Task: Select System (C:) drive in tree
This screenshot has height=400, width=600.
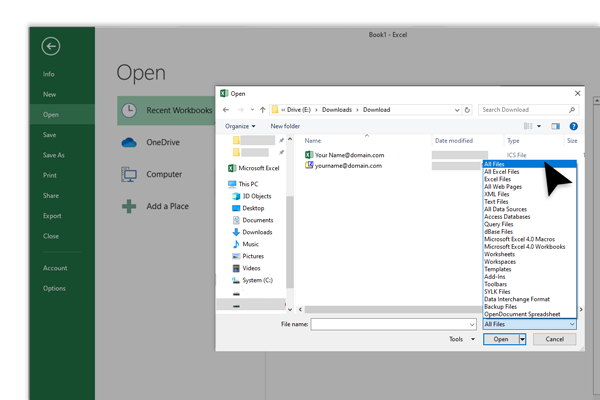Action: (252, 280)
